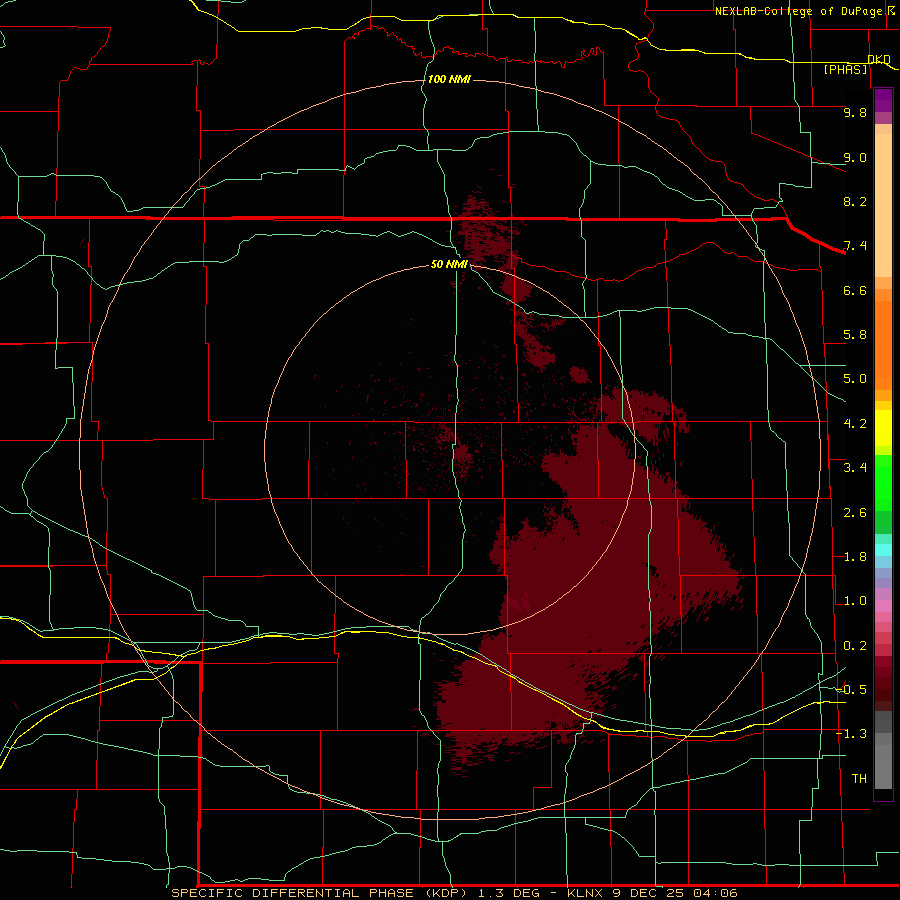Image resolution: width=900 pixels, height=900 pixels.
Task: Select the 9.8 value on the color scale
Action: (855, 112)
